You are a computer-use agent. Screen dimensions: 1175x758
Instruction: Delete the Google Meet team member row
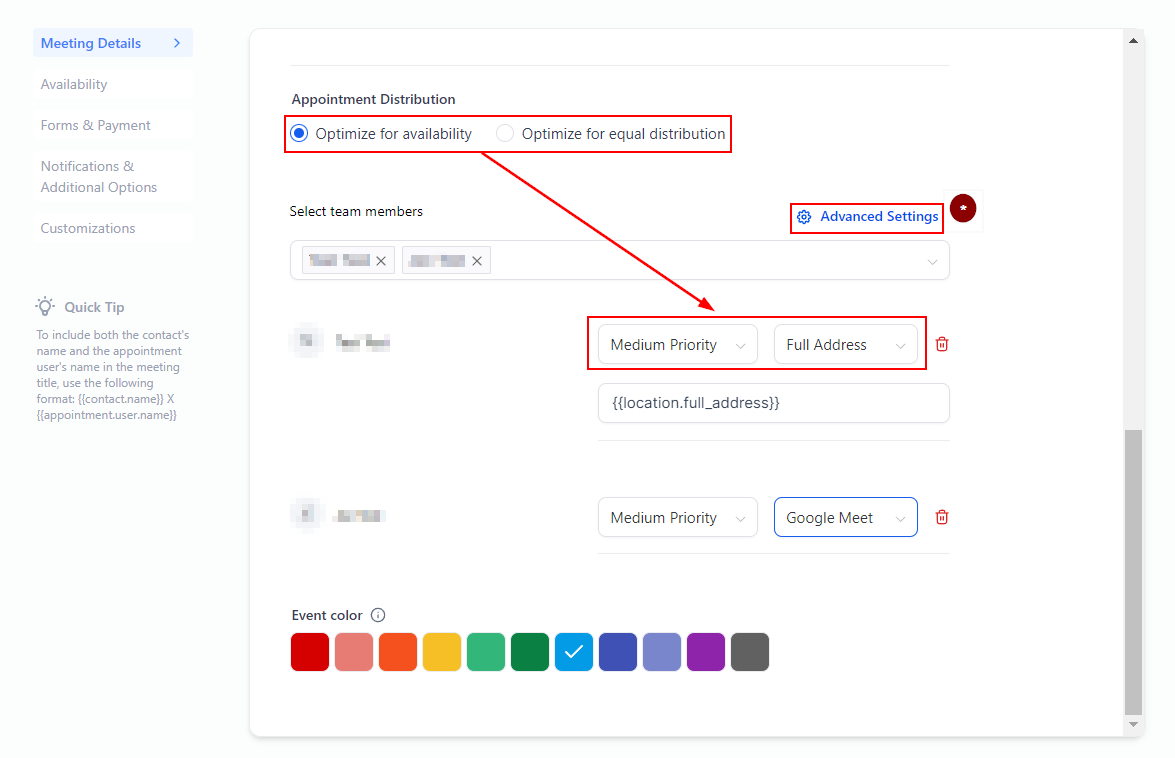tap(941, 517)
